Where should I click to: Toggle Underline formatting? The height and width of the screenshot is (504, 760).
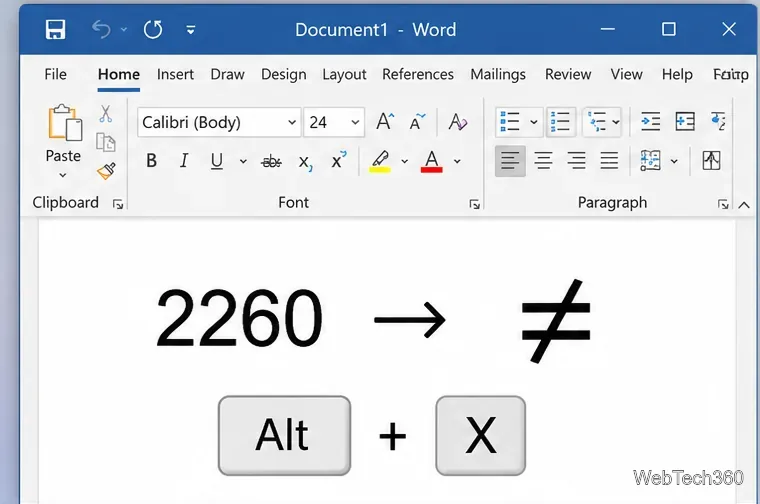tap(217, 160)
